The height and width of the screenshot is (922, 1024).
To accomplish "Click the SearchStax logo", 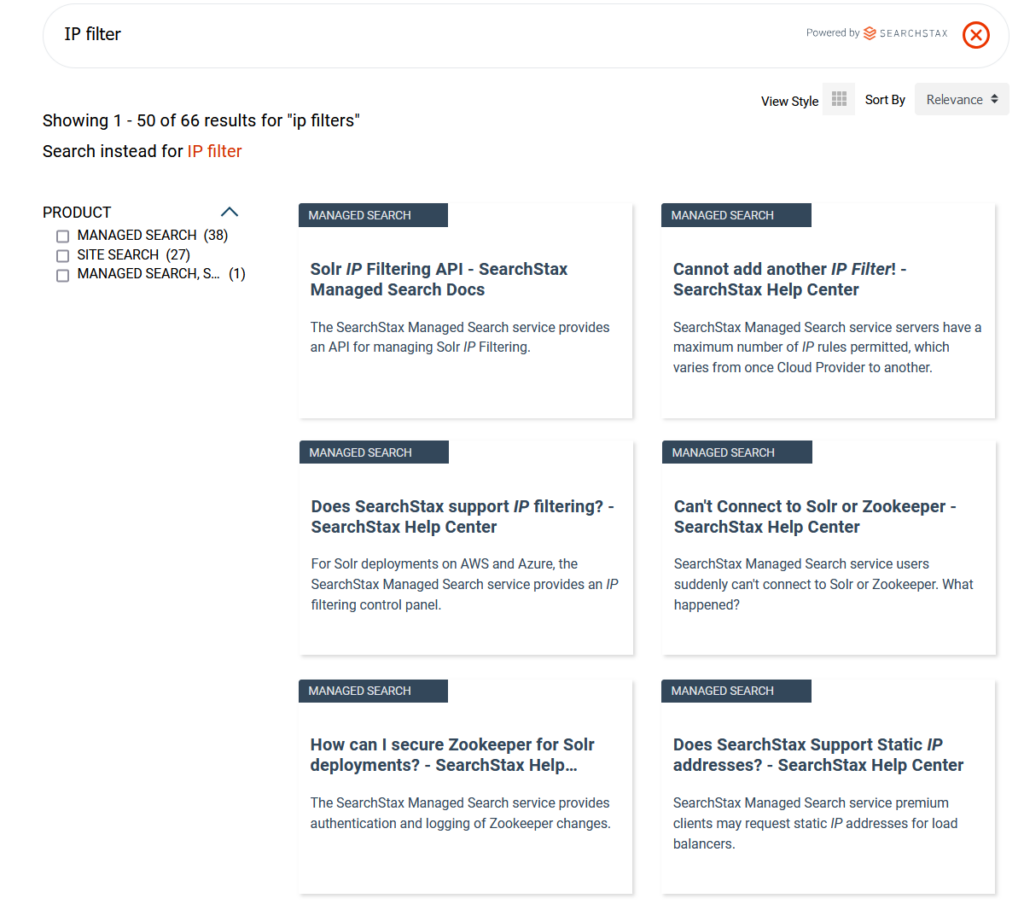I will click(905, 33).
